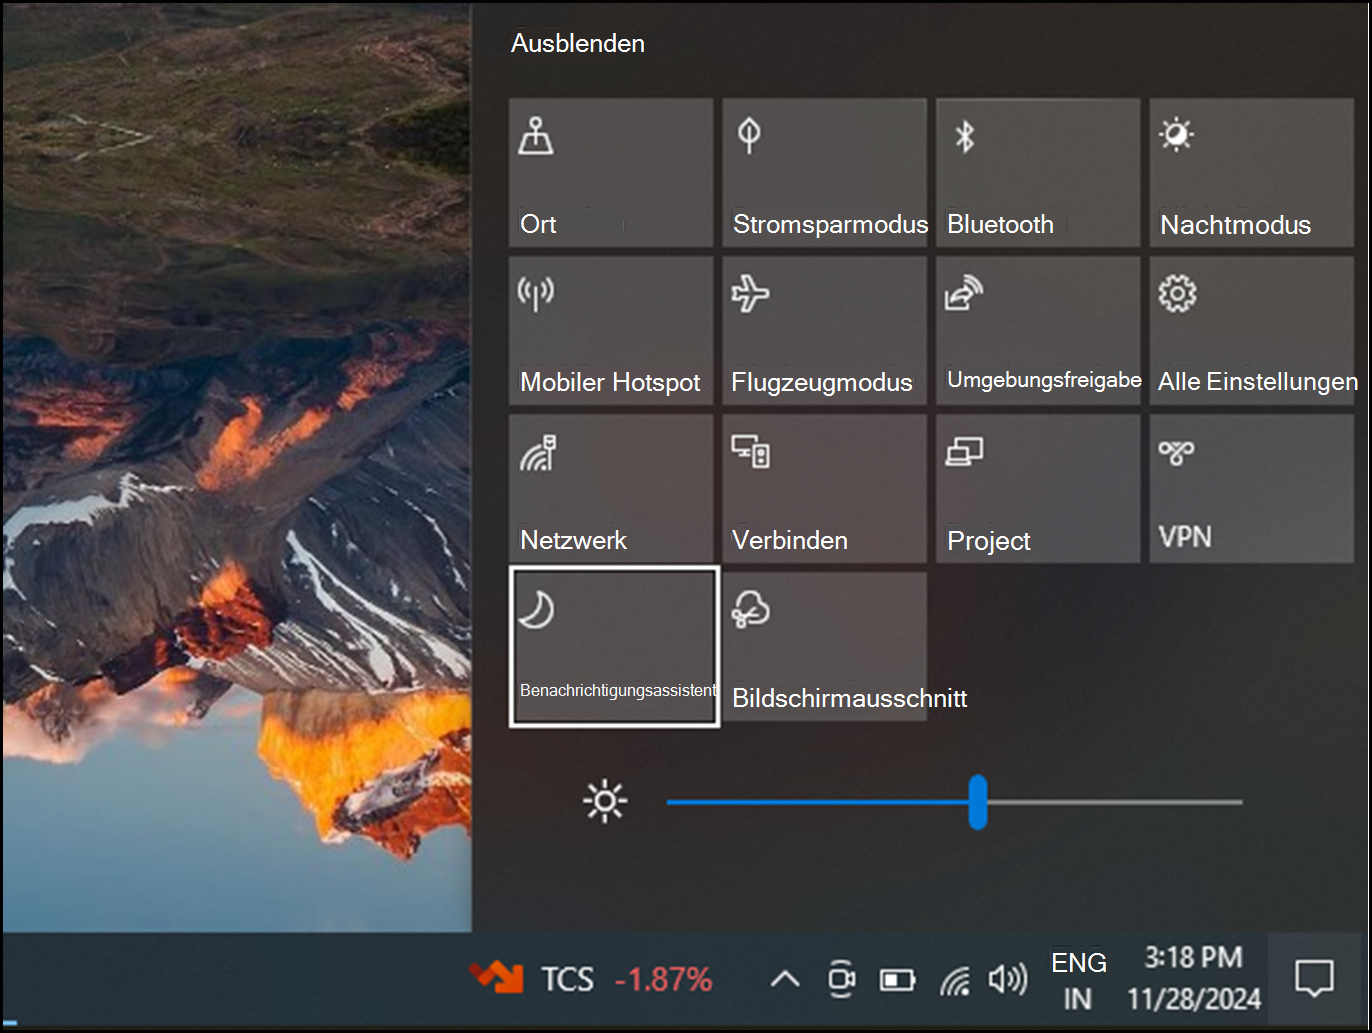Toggle the Flugzeugmodus tile

click(825, 330)
